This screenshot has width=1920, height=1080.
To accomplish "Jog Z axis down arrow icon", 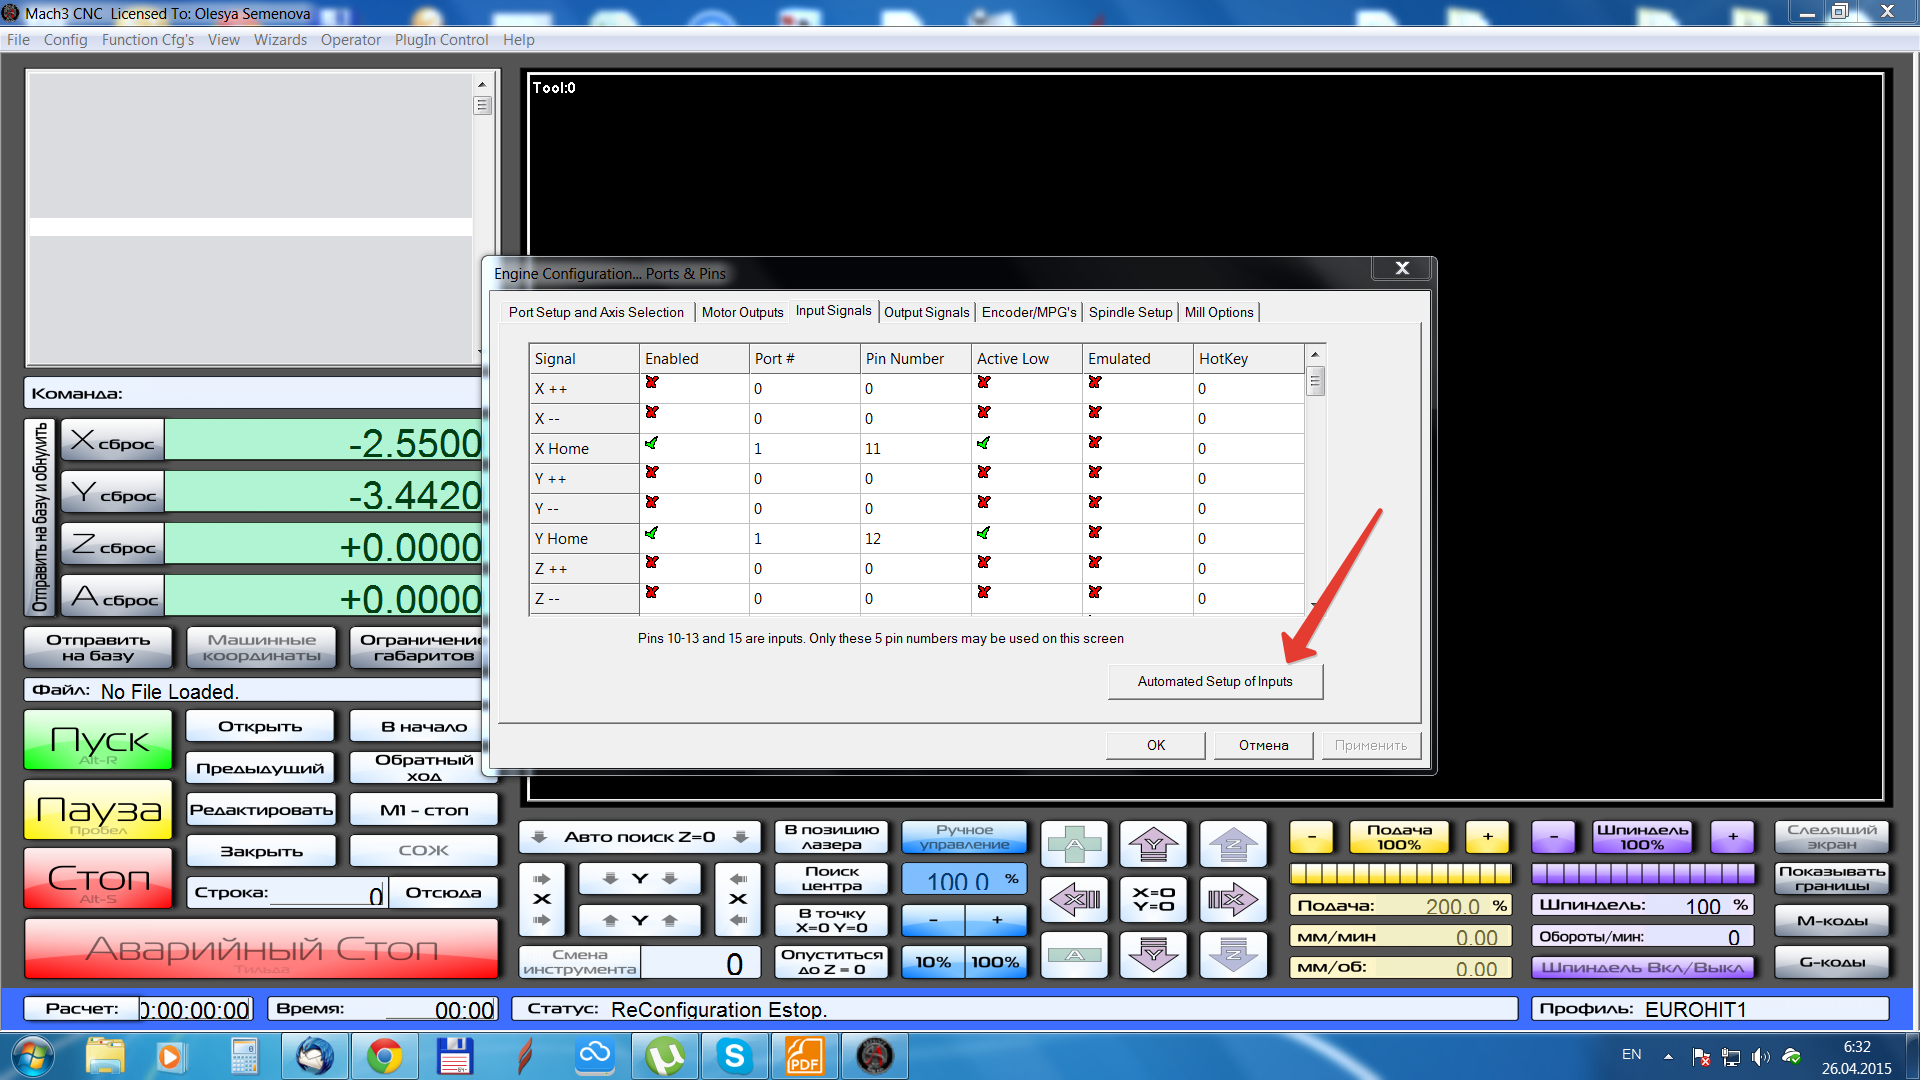I will (x=1233, y=955).
